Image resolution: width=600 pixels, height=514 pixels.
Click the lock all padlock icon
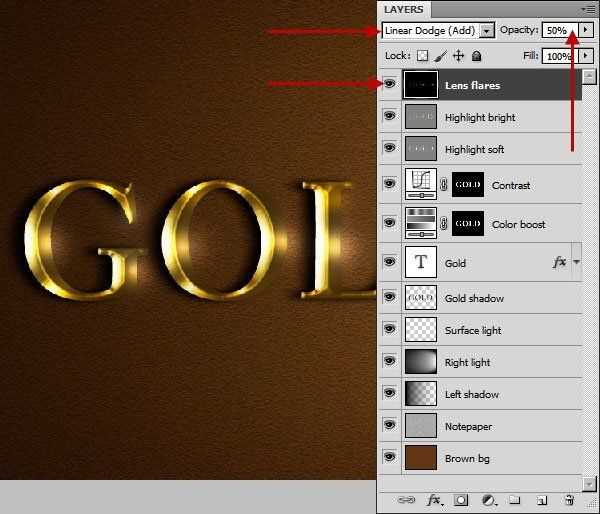[x=476, y=56]
